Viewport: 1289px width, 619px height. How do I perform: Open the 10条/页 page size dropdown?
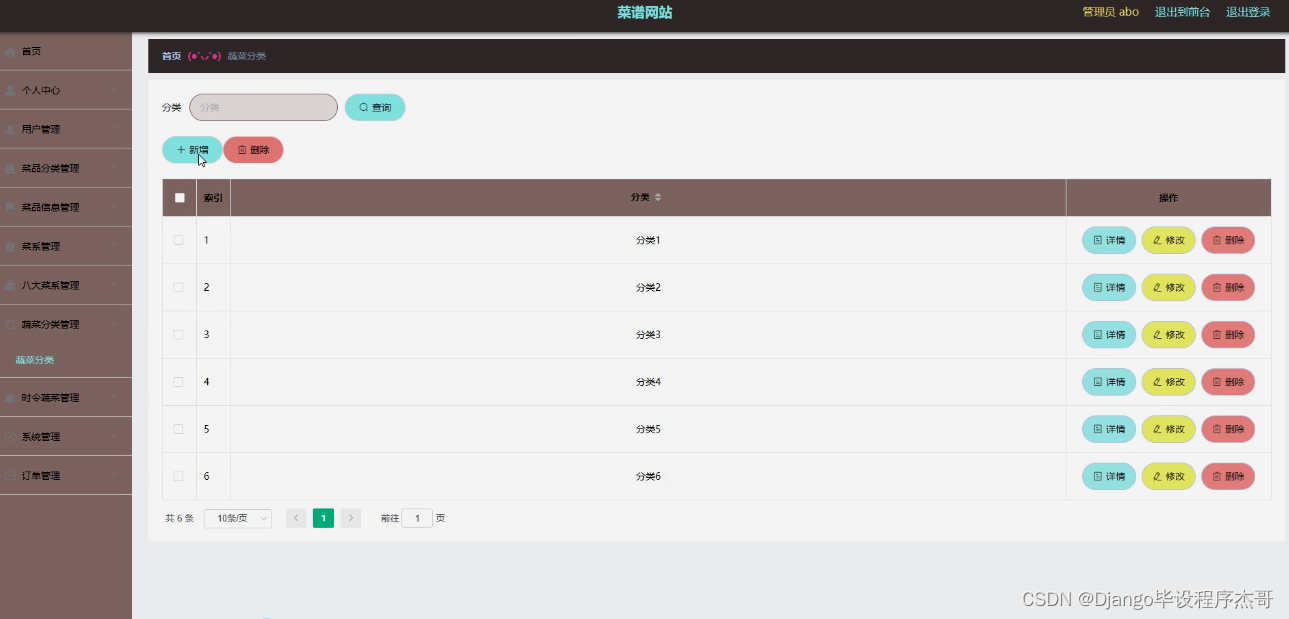point(238,518)
